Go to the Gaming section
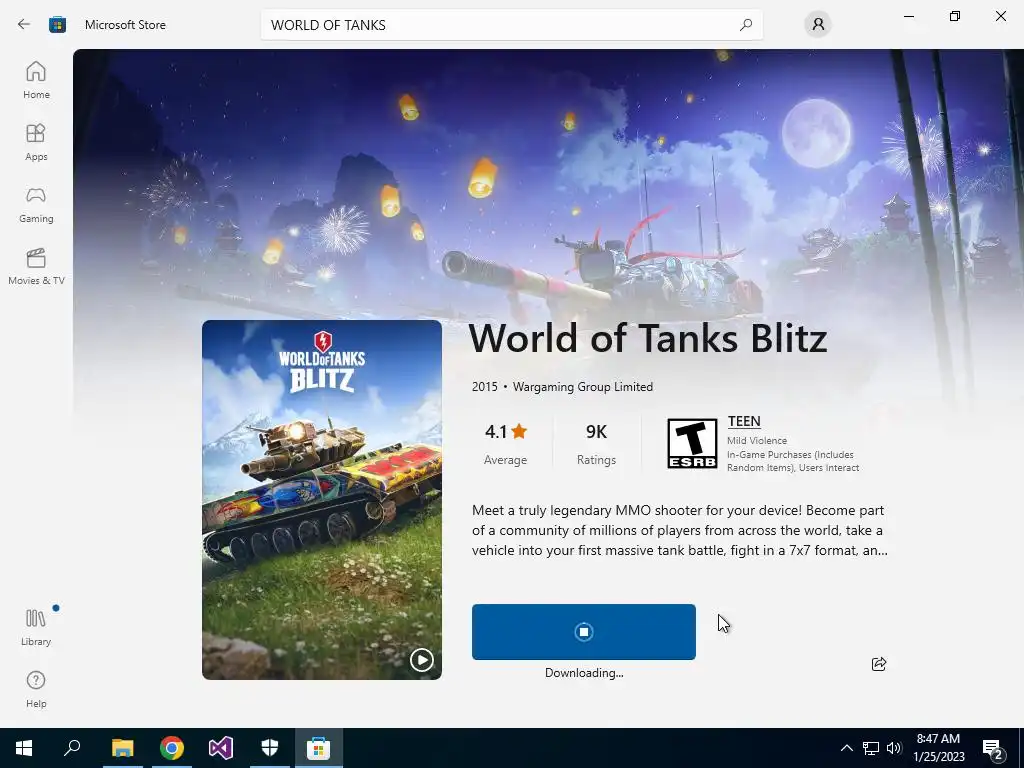This screenshot has height=768, width=1024. pyautogui.click(x=37, y=204)
